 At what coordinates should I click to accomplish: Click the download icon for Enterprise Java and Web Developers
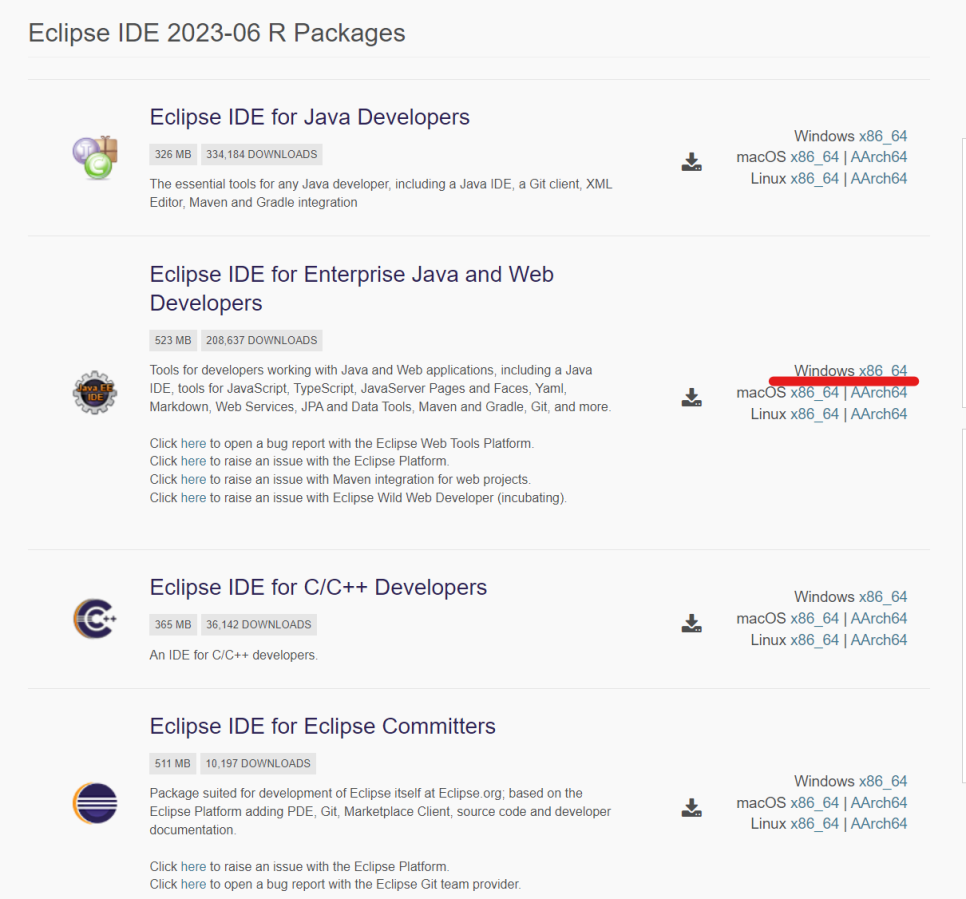click(691, 397)
